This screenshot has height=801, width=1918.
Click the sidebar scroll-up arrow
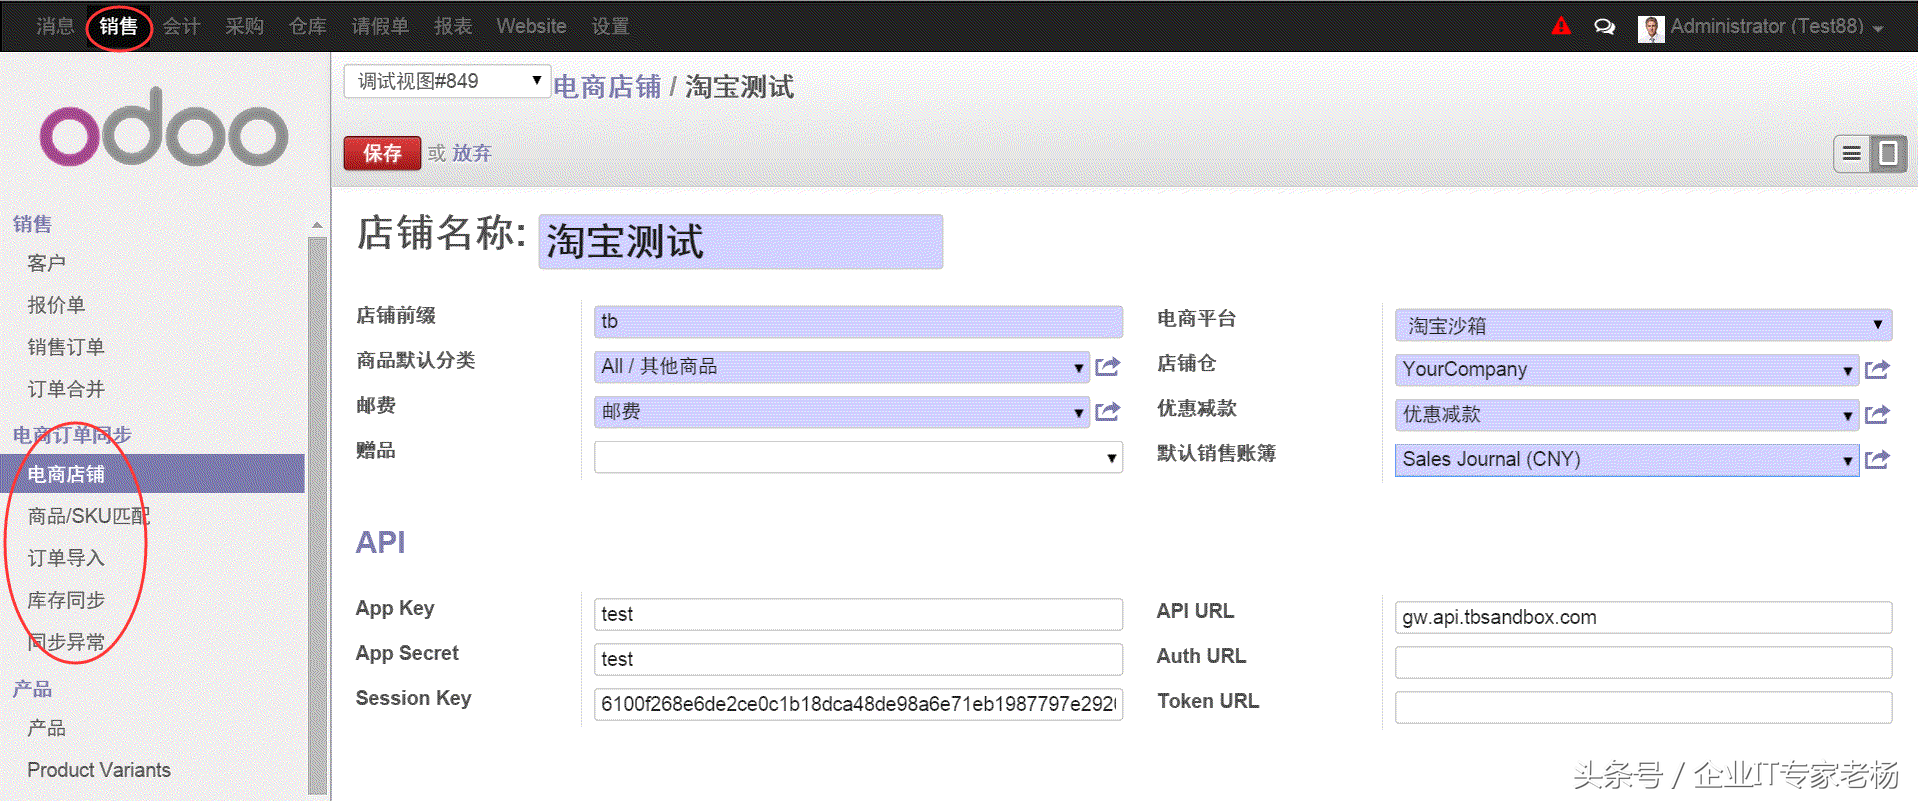tap(317, 225)
